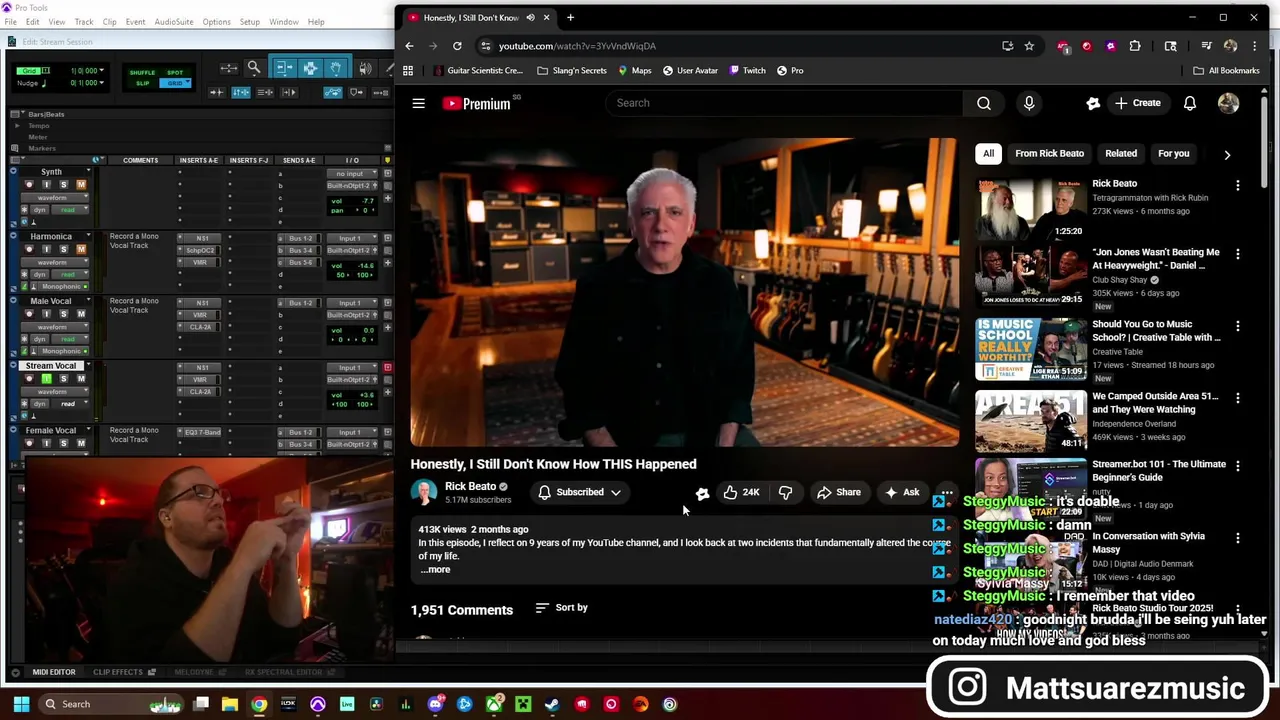
Task: Open Synth track waveform view selector
Action: coord(55,198)
